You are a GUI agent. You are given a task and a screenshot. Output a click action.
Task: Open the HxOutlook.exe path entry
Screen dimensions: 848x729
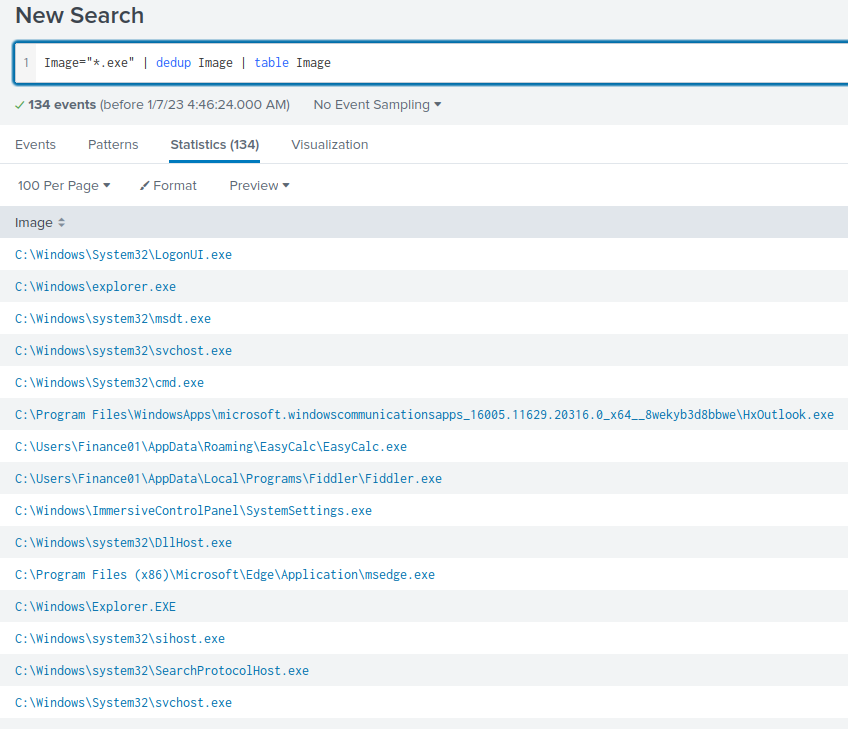[x=424, y=414]
